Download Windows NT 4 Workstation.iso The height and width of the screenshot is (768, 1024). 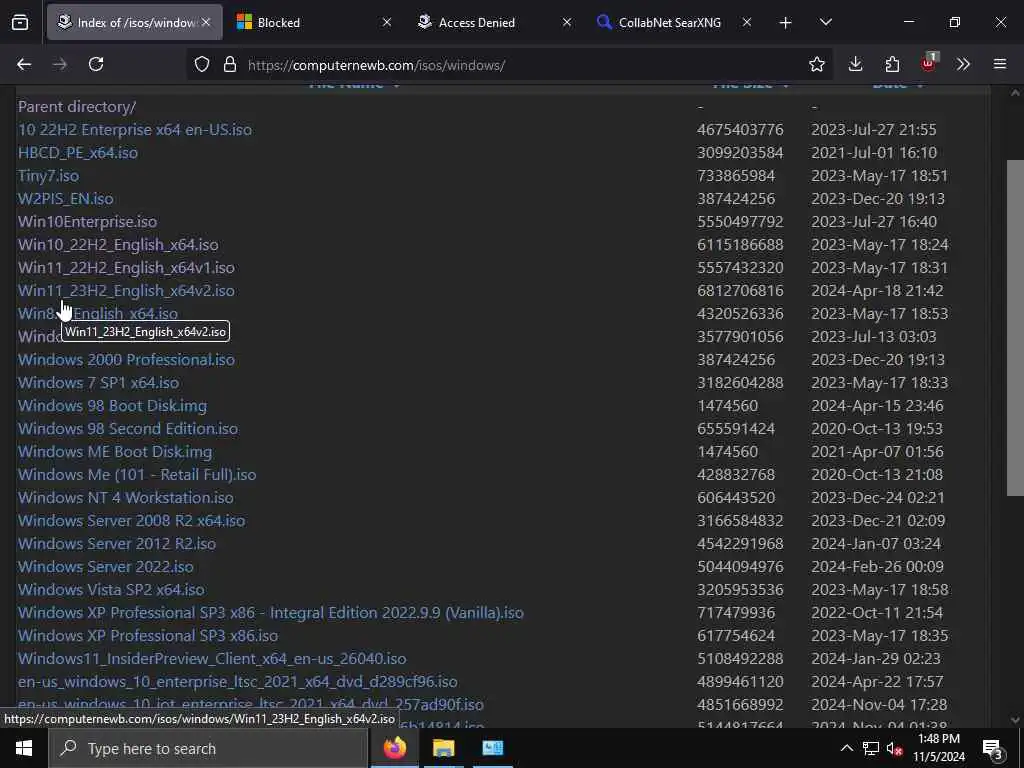[125, 497]
